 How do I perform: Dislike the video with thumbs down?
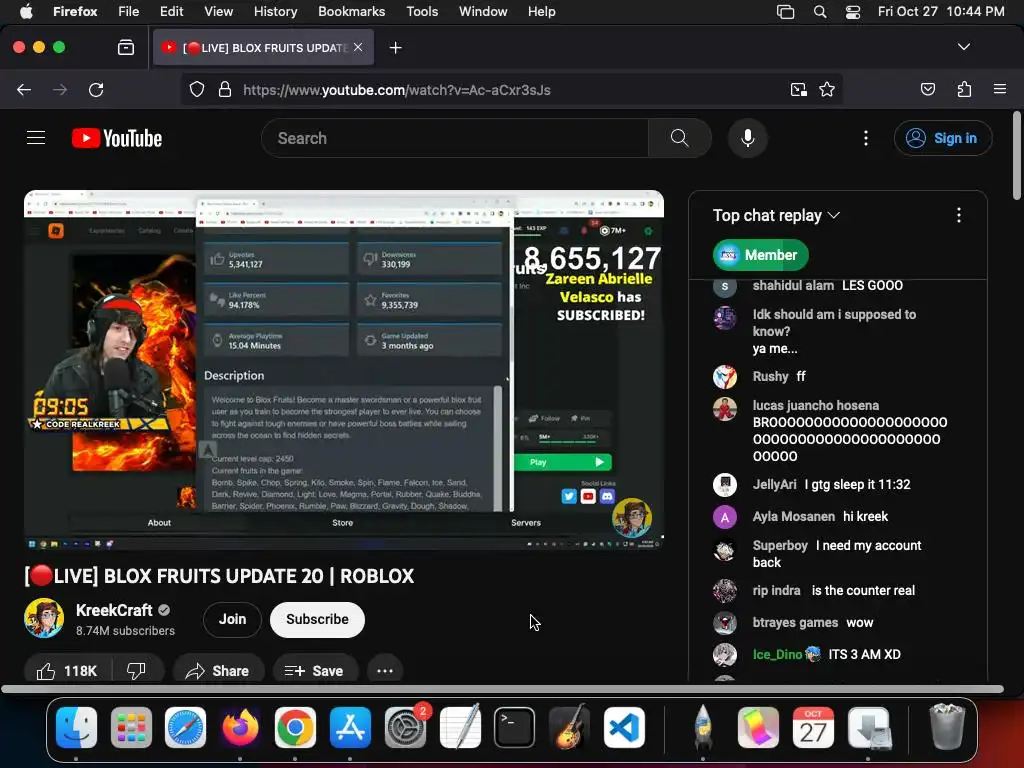click(136, 671)
